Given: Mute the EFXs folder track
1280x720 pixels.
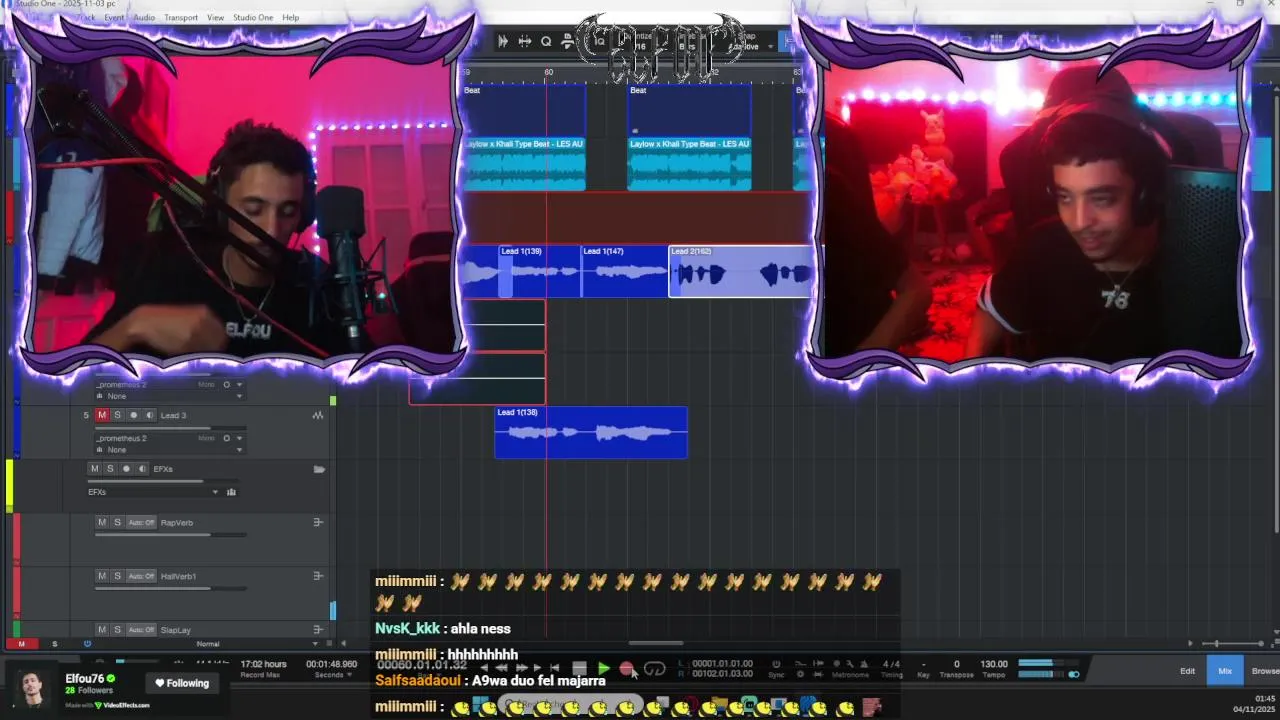Looking at the screenshot, I should 95,469.
